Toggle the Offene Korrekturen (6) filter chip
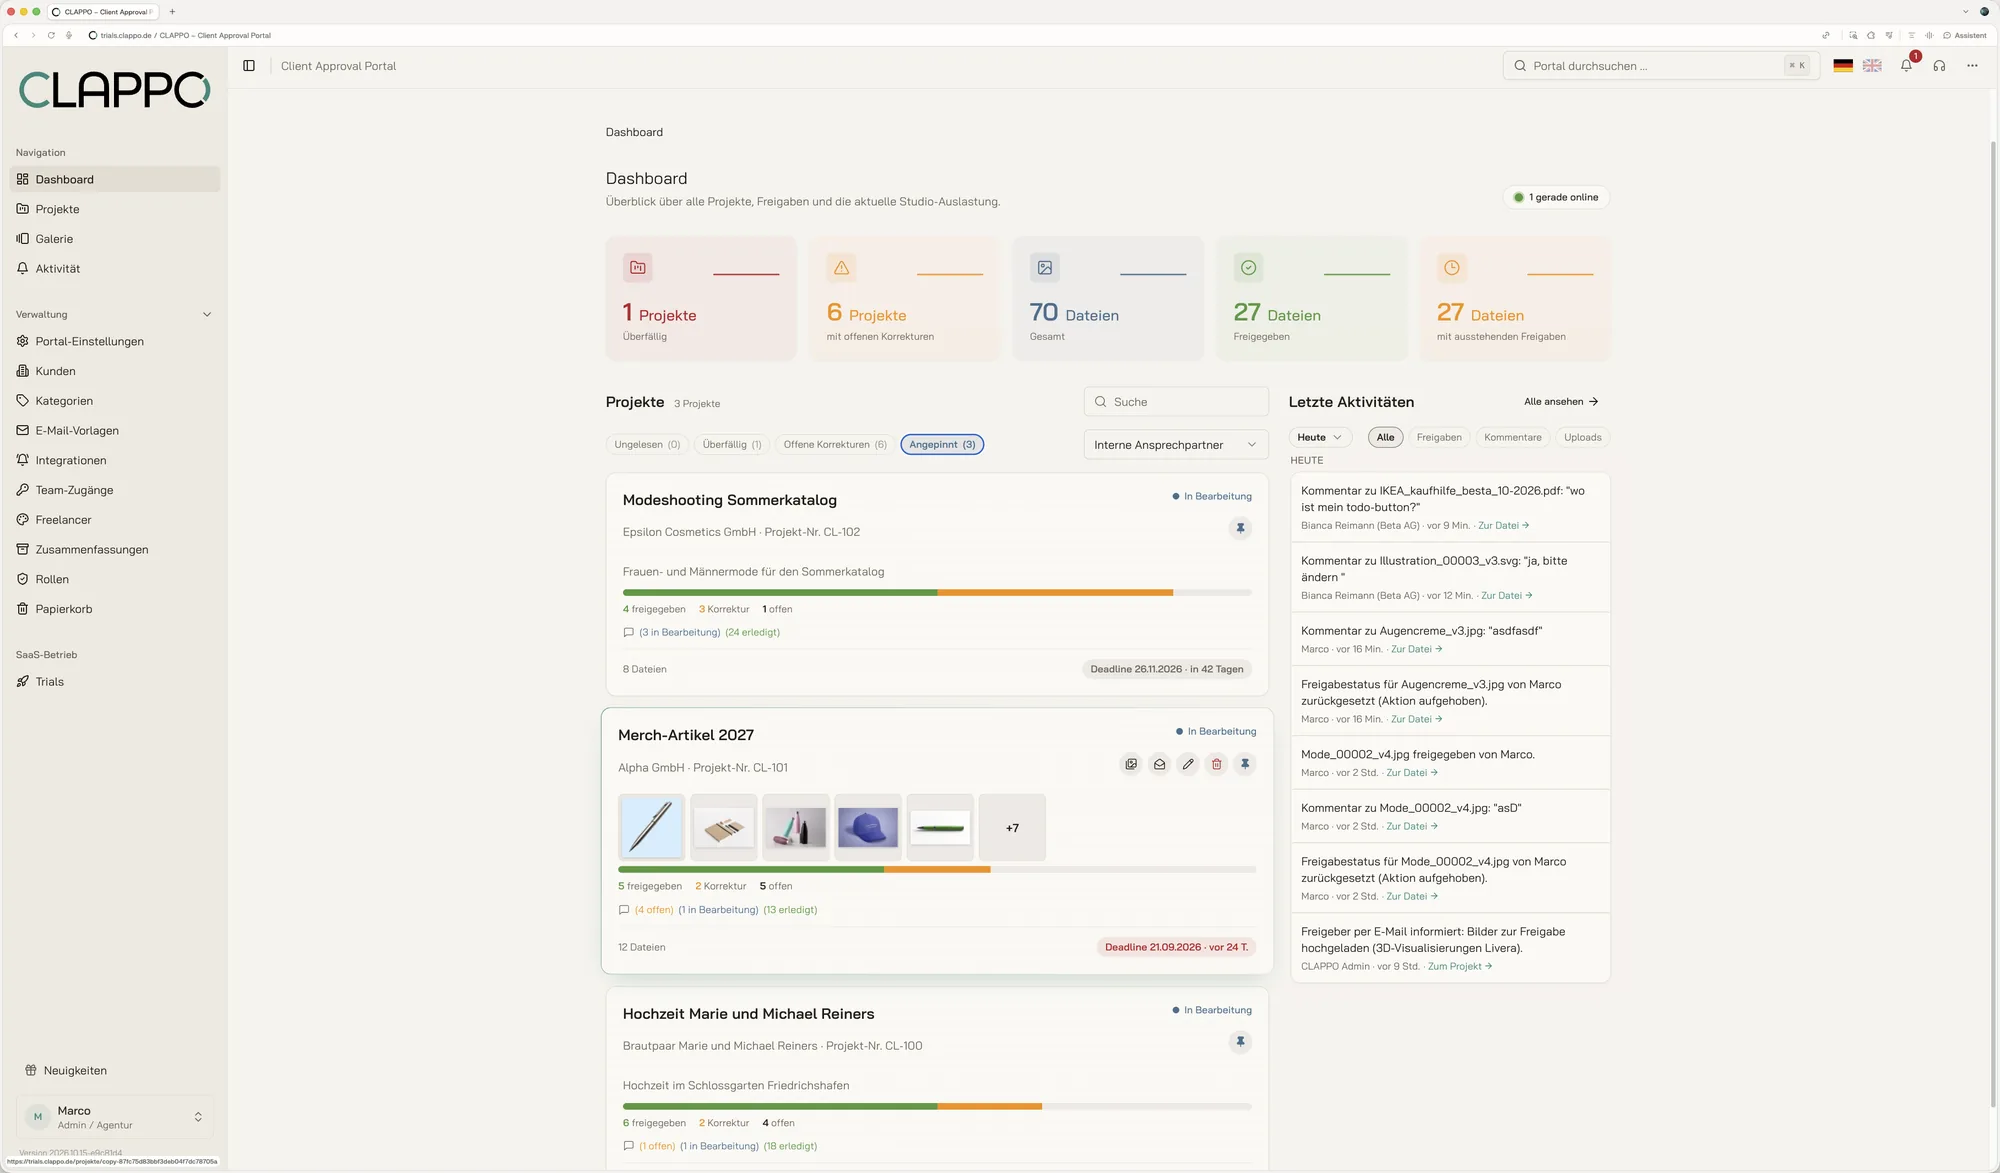 tap(835, 445)
